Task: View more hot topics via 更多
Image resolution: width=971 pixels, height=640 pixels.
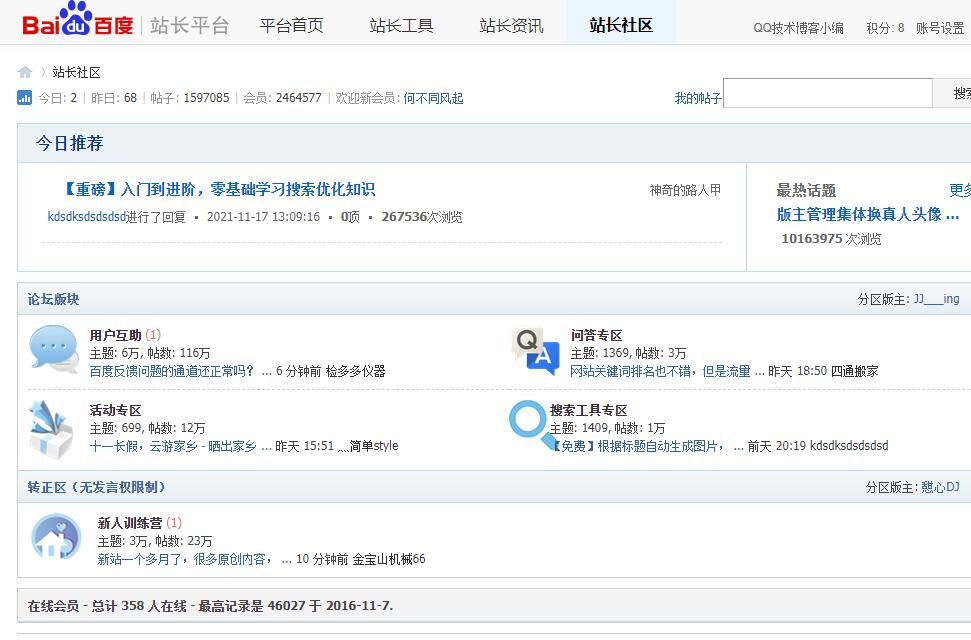Action: 959,190
